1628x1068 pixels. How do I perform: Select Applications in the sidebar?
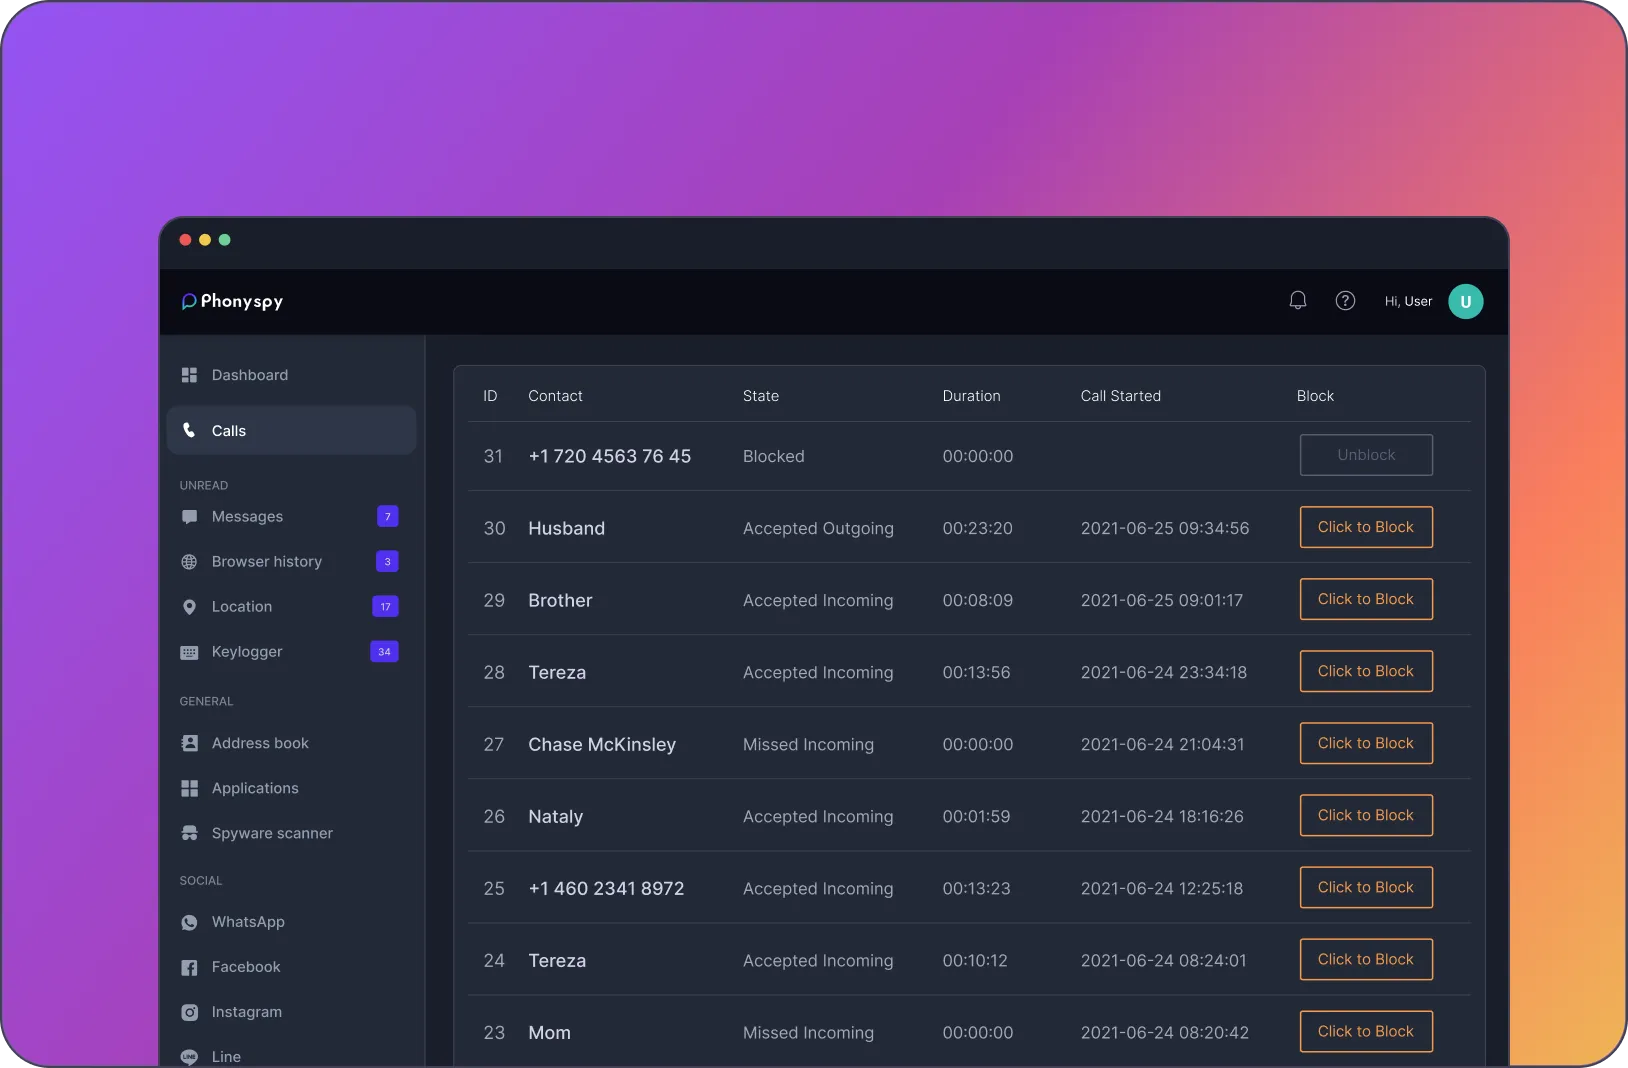pos(255,788)
